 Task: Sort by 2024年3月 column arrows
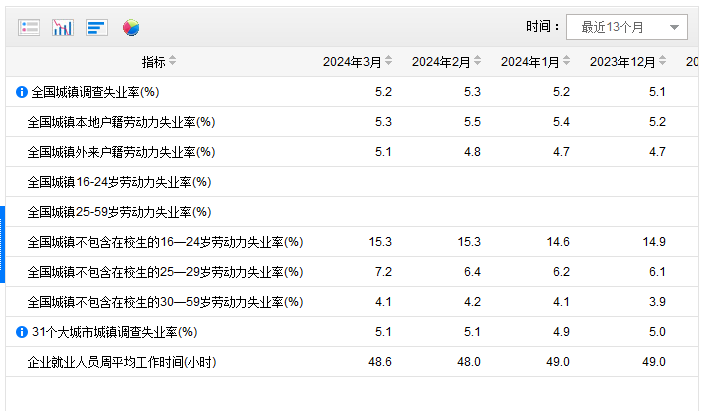389,62
